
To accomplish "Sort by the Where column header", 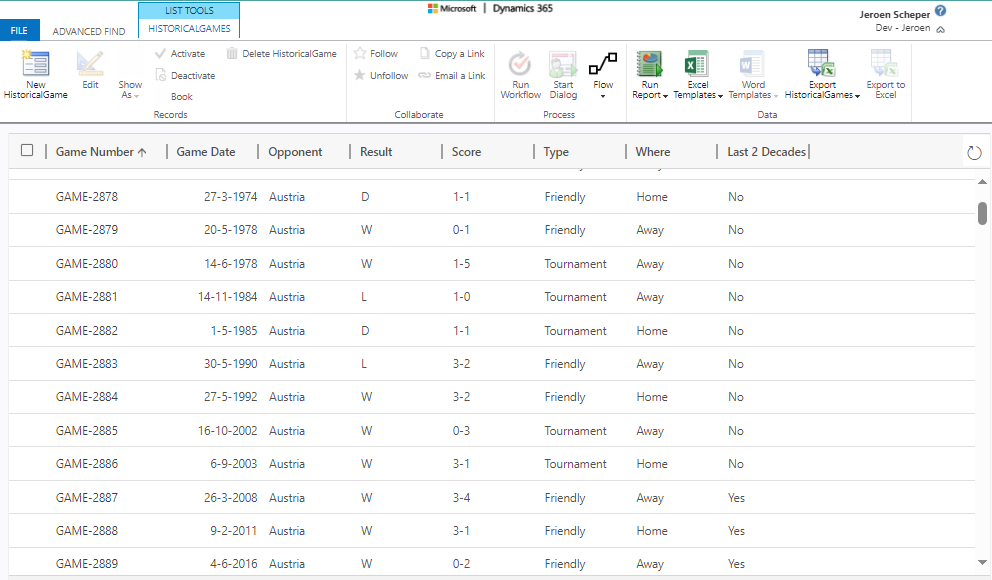I will click(x=653, y=152).
